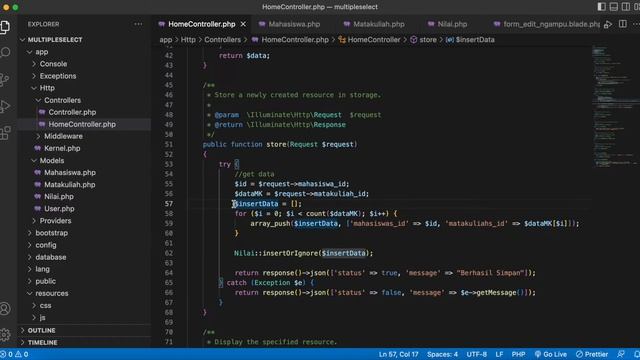The width and height of the screenshot is (640, 360).
Task: Open Matakuliah.php in the Models folder
Action: click(x=70, y=184)
